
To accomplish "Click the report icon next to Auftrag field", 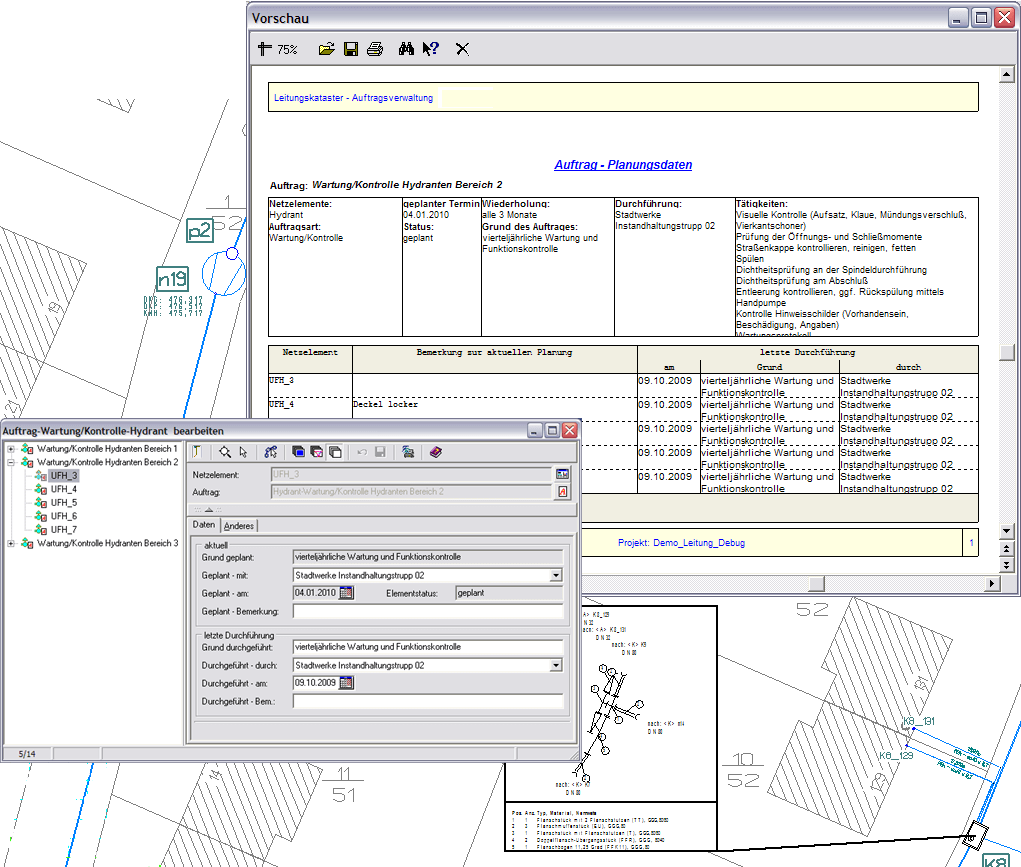I will pyautogui.click(x=562, y=492).
